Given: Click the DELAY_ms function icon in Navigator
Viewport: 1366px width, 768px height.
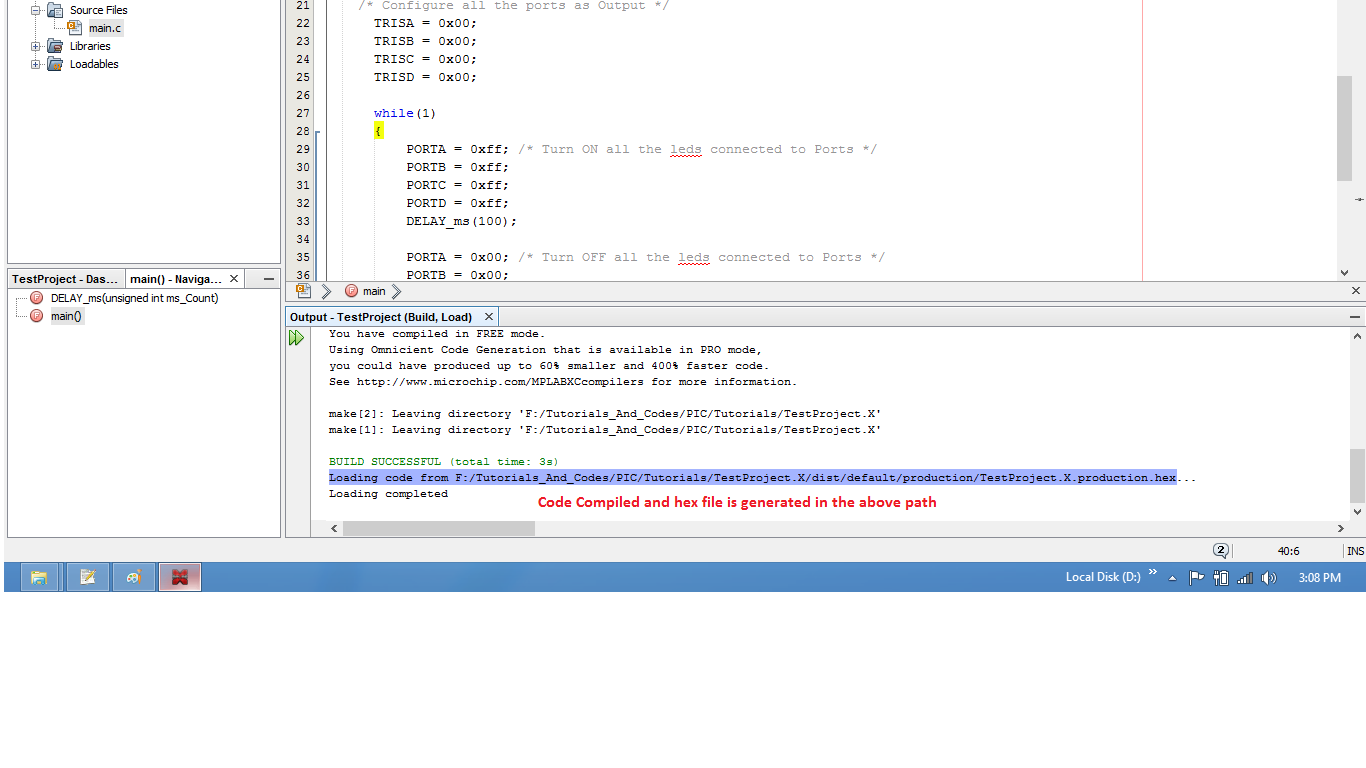Looking at the screenshot, I should (x=37, y=298).
